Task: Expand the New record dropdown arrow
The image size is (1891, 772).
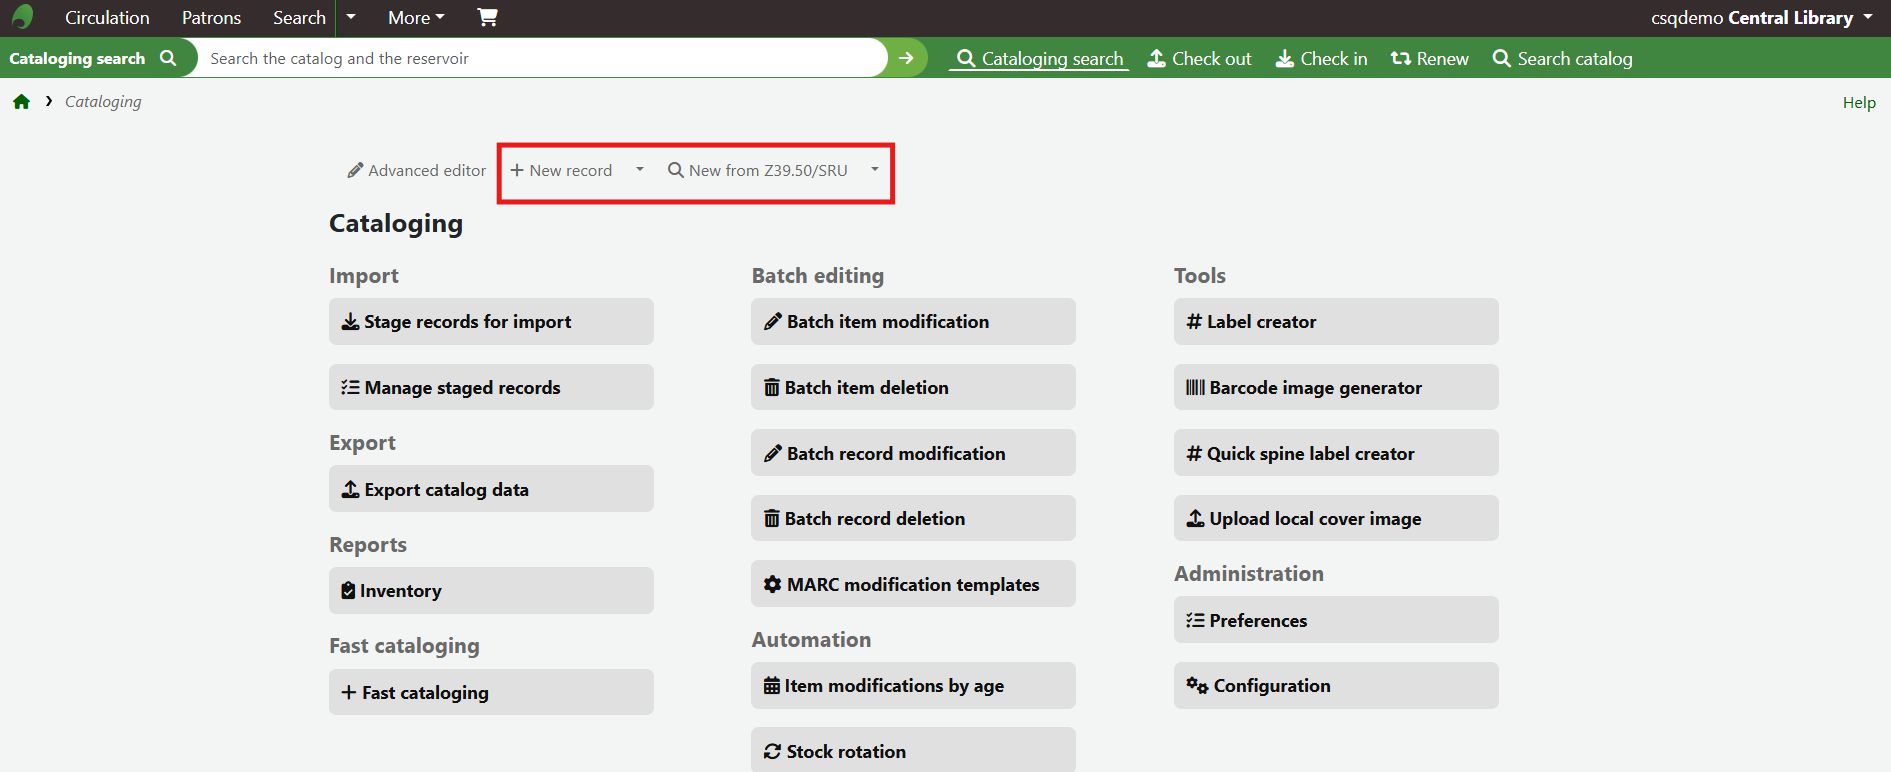Action: [640, 170]
